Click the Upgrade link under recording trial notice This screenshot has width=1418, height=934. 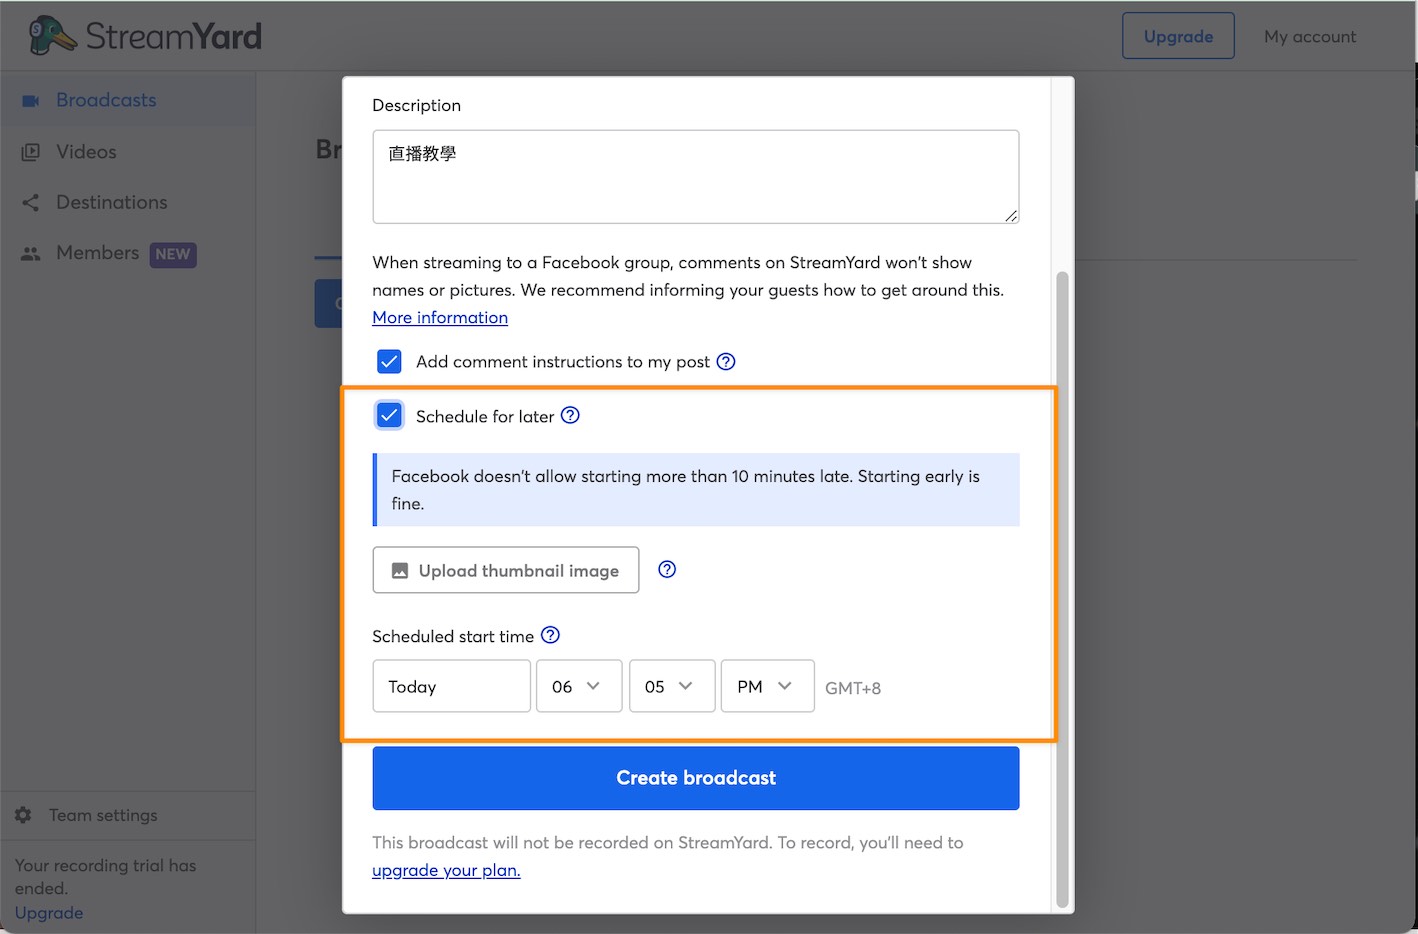[49, 913]
